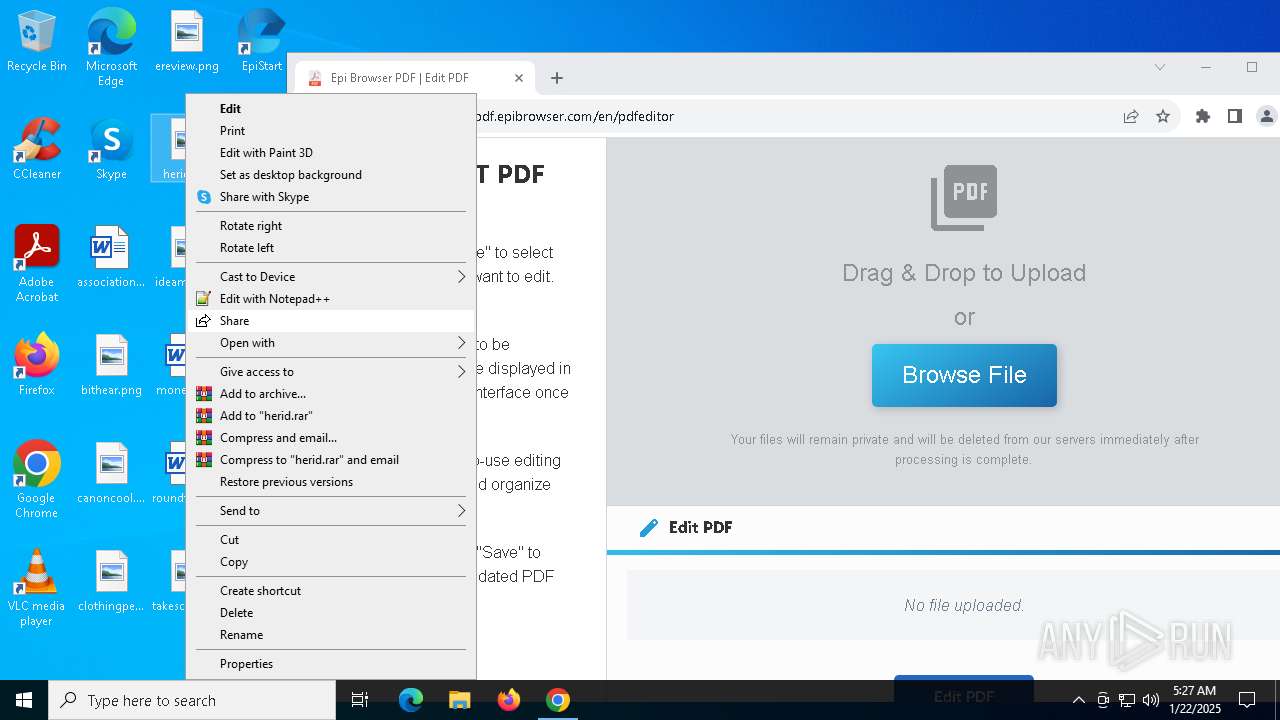1280x720 pixels.
Task: Expand the Give access to submenu
Action: coord(331,372)
